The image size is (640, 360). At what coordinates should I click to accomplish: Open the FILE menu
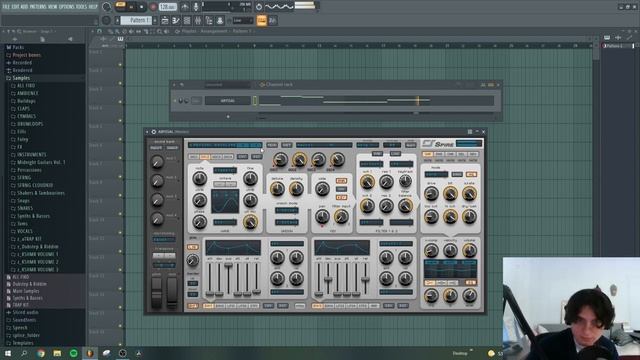tap(6, 7)
